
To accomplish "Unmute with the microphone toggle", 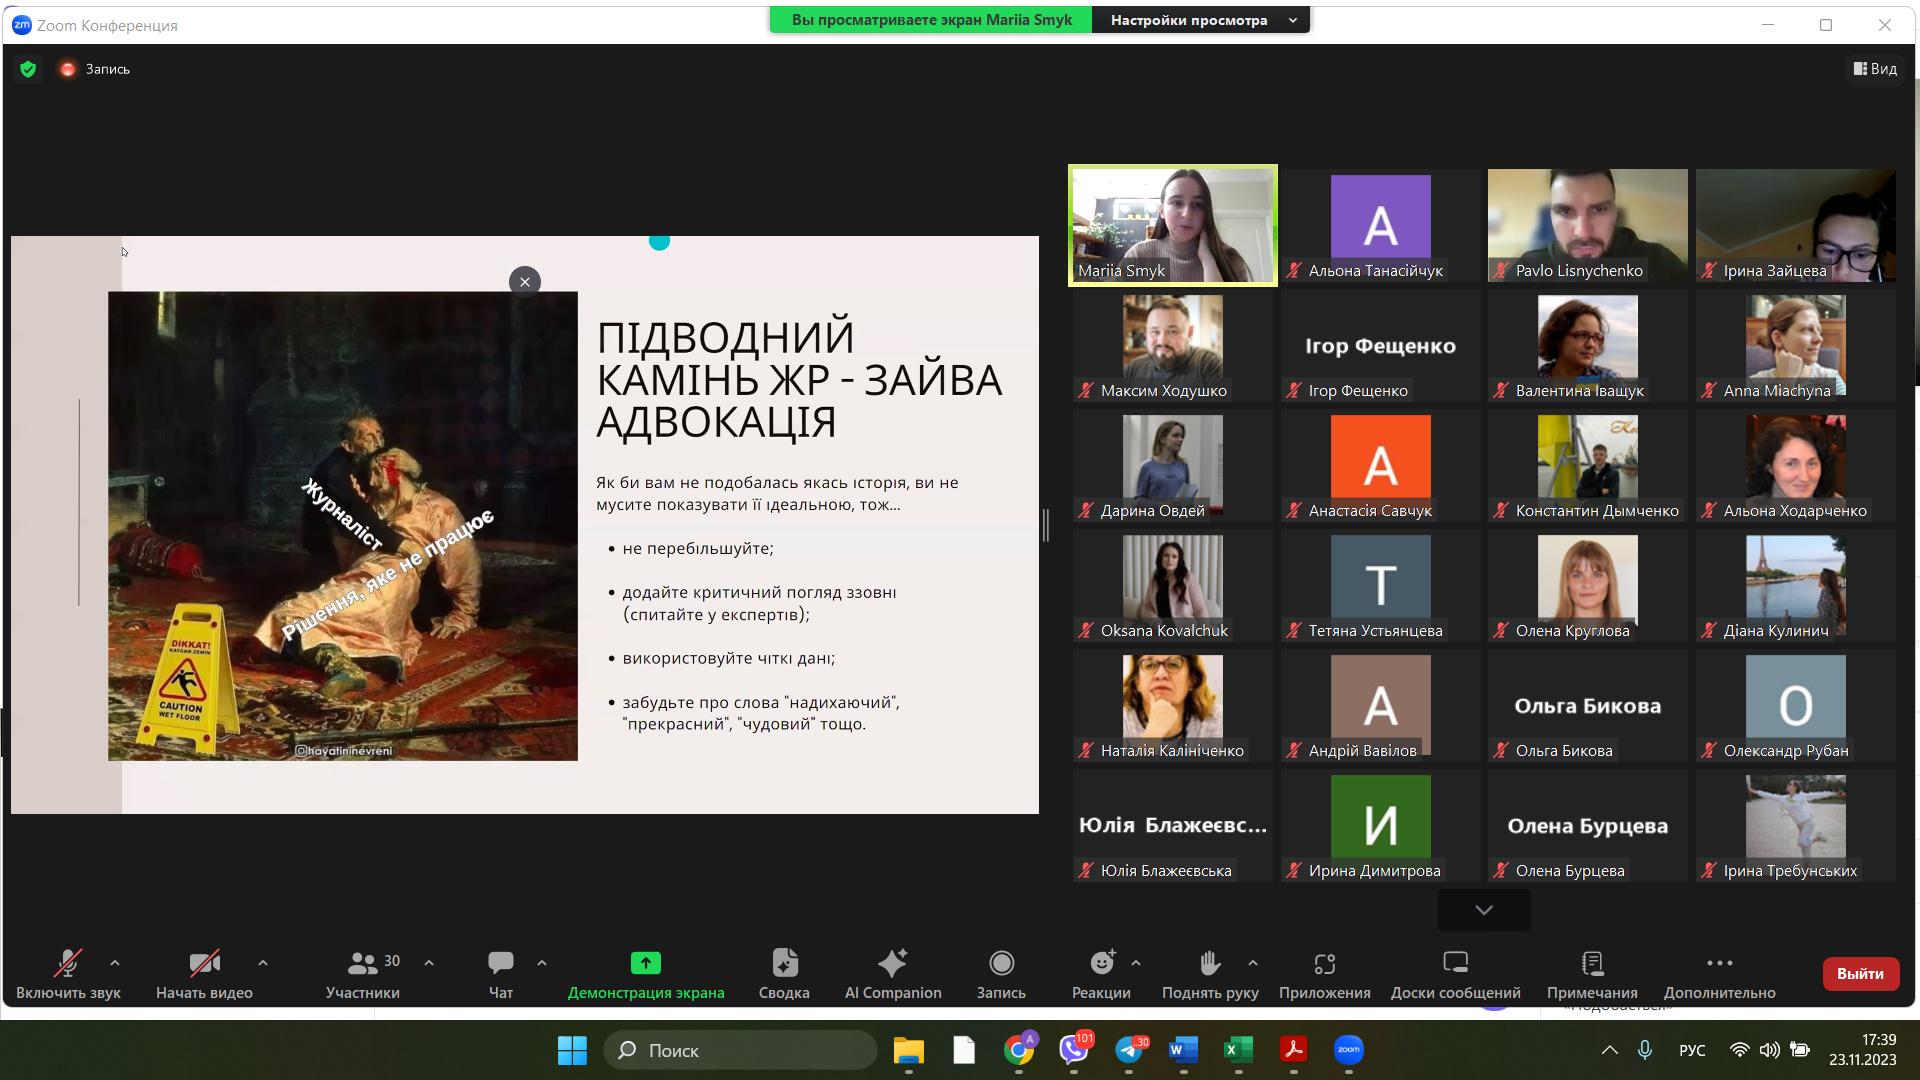I will [67, 963].
